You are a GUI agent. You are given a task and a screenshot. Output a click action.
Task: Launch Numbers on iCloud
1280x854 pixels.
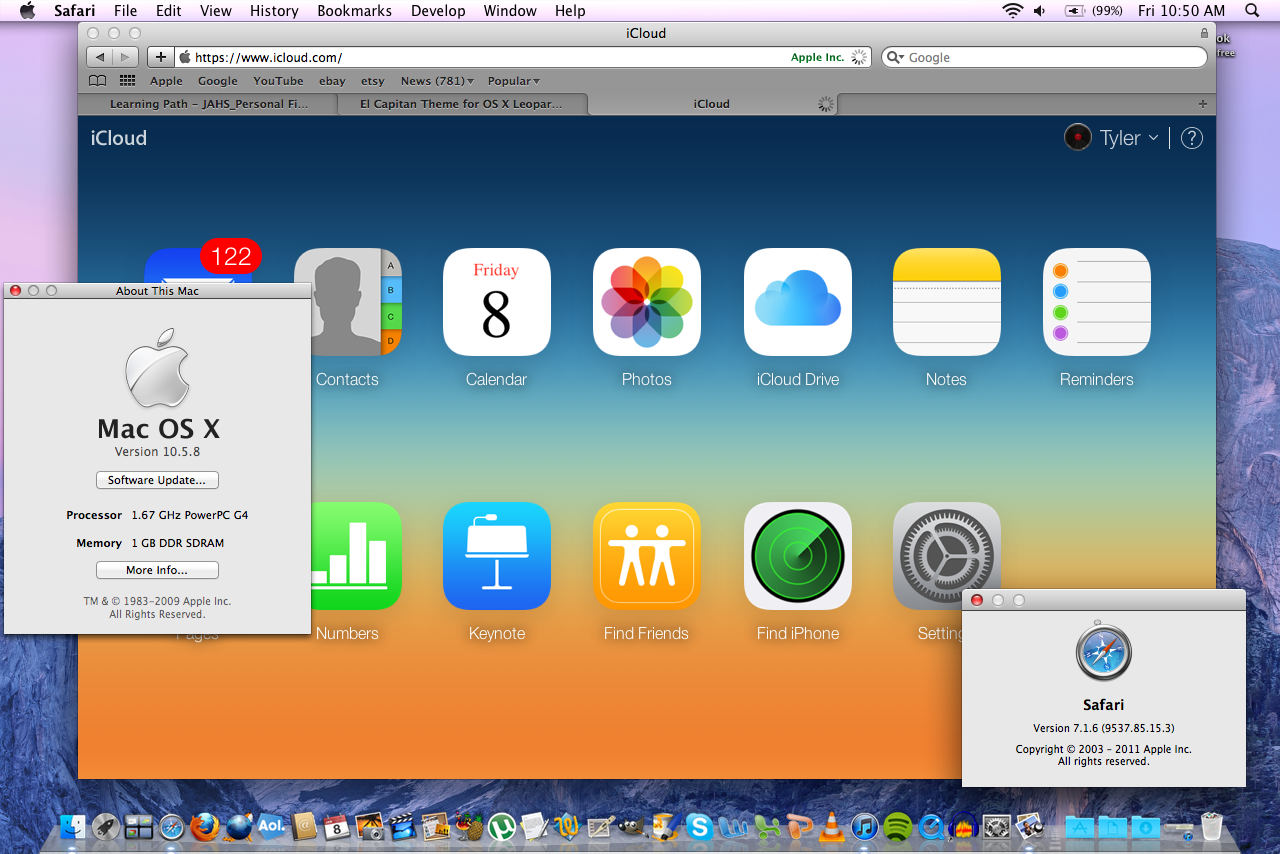[356, 556]
